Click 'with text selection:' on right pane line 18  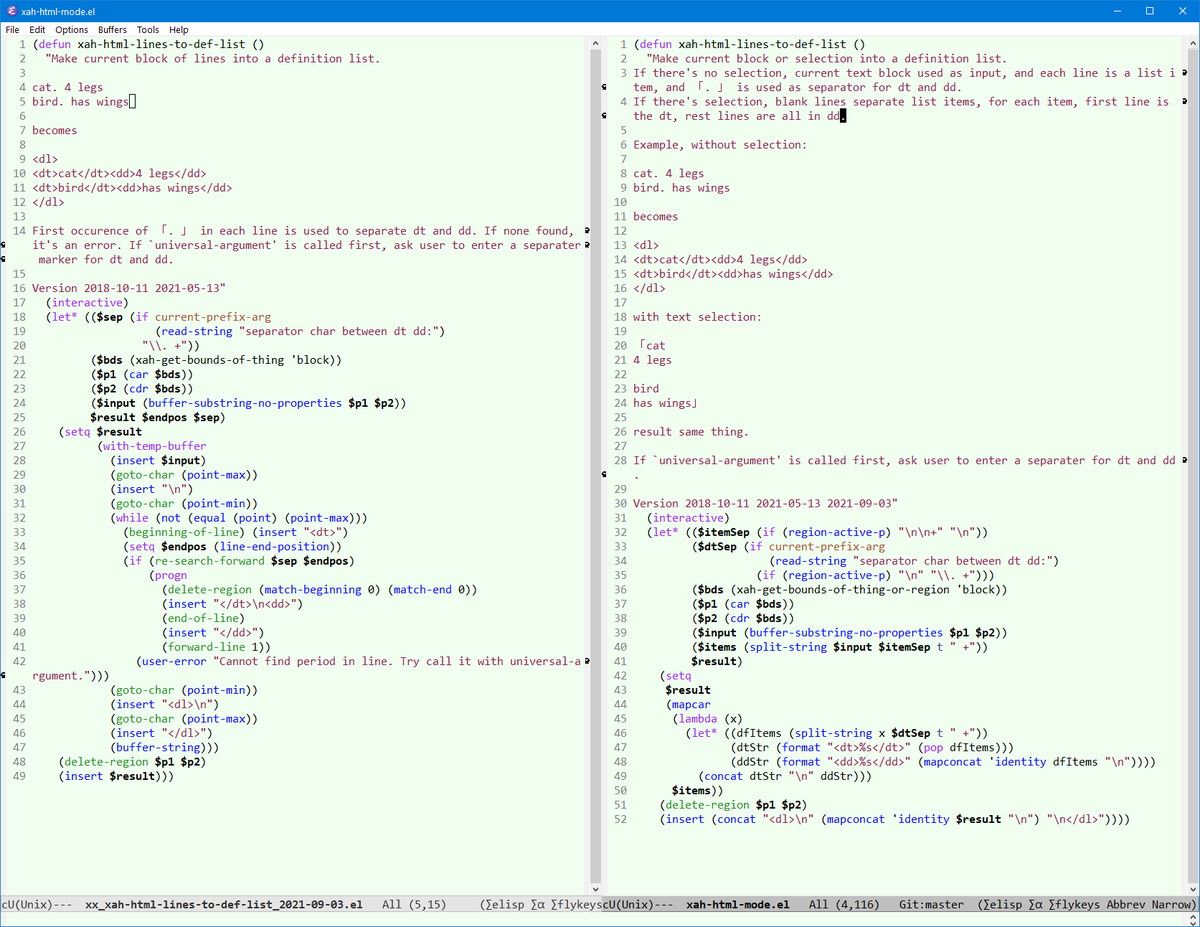(697, 317)
